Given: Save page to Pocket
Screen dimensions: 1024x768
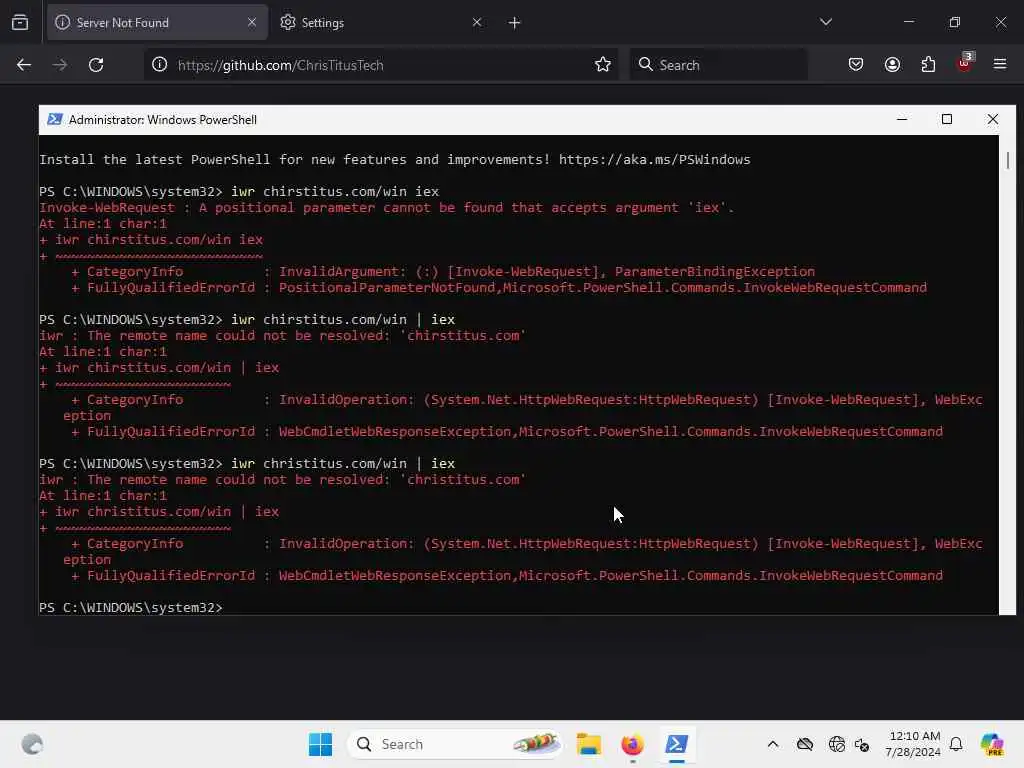Looking at the screenshot, I should [856, 65].
